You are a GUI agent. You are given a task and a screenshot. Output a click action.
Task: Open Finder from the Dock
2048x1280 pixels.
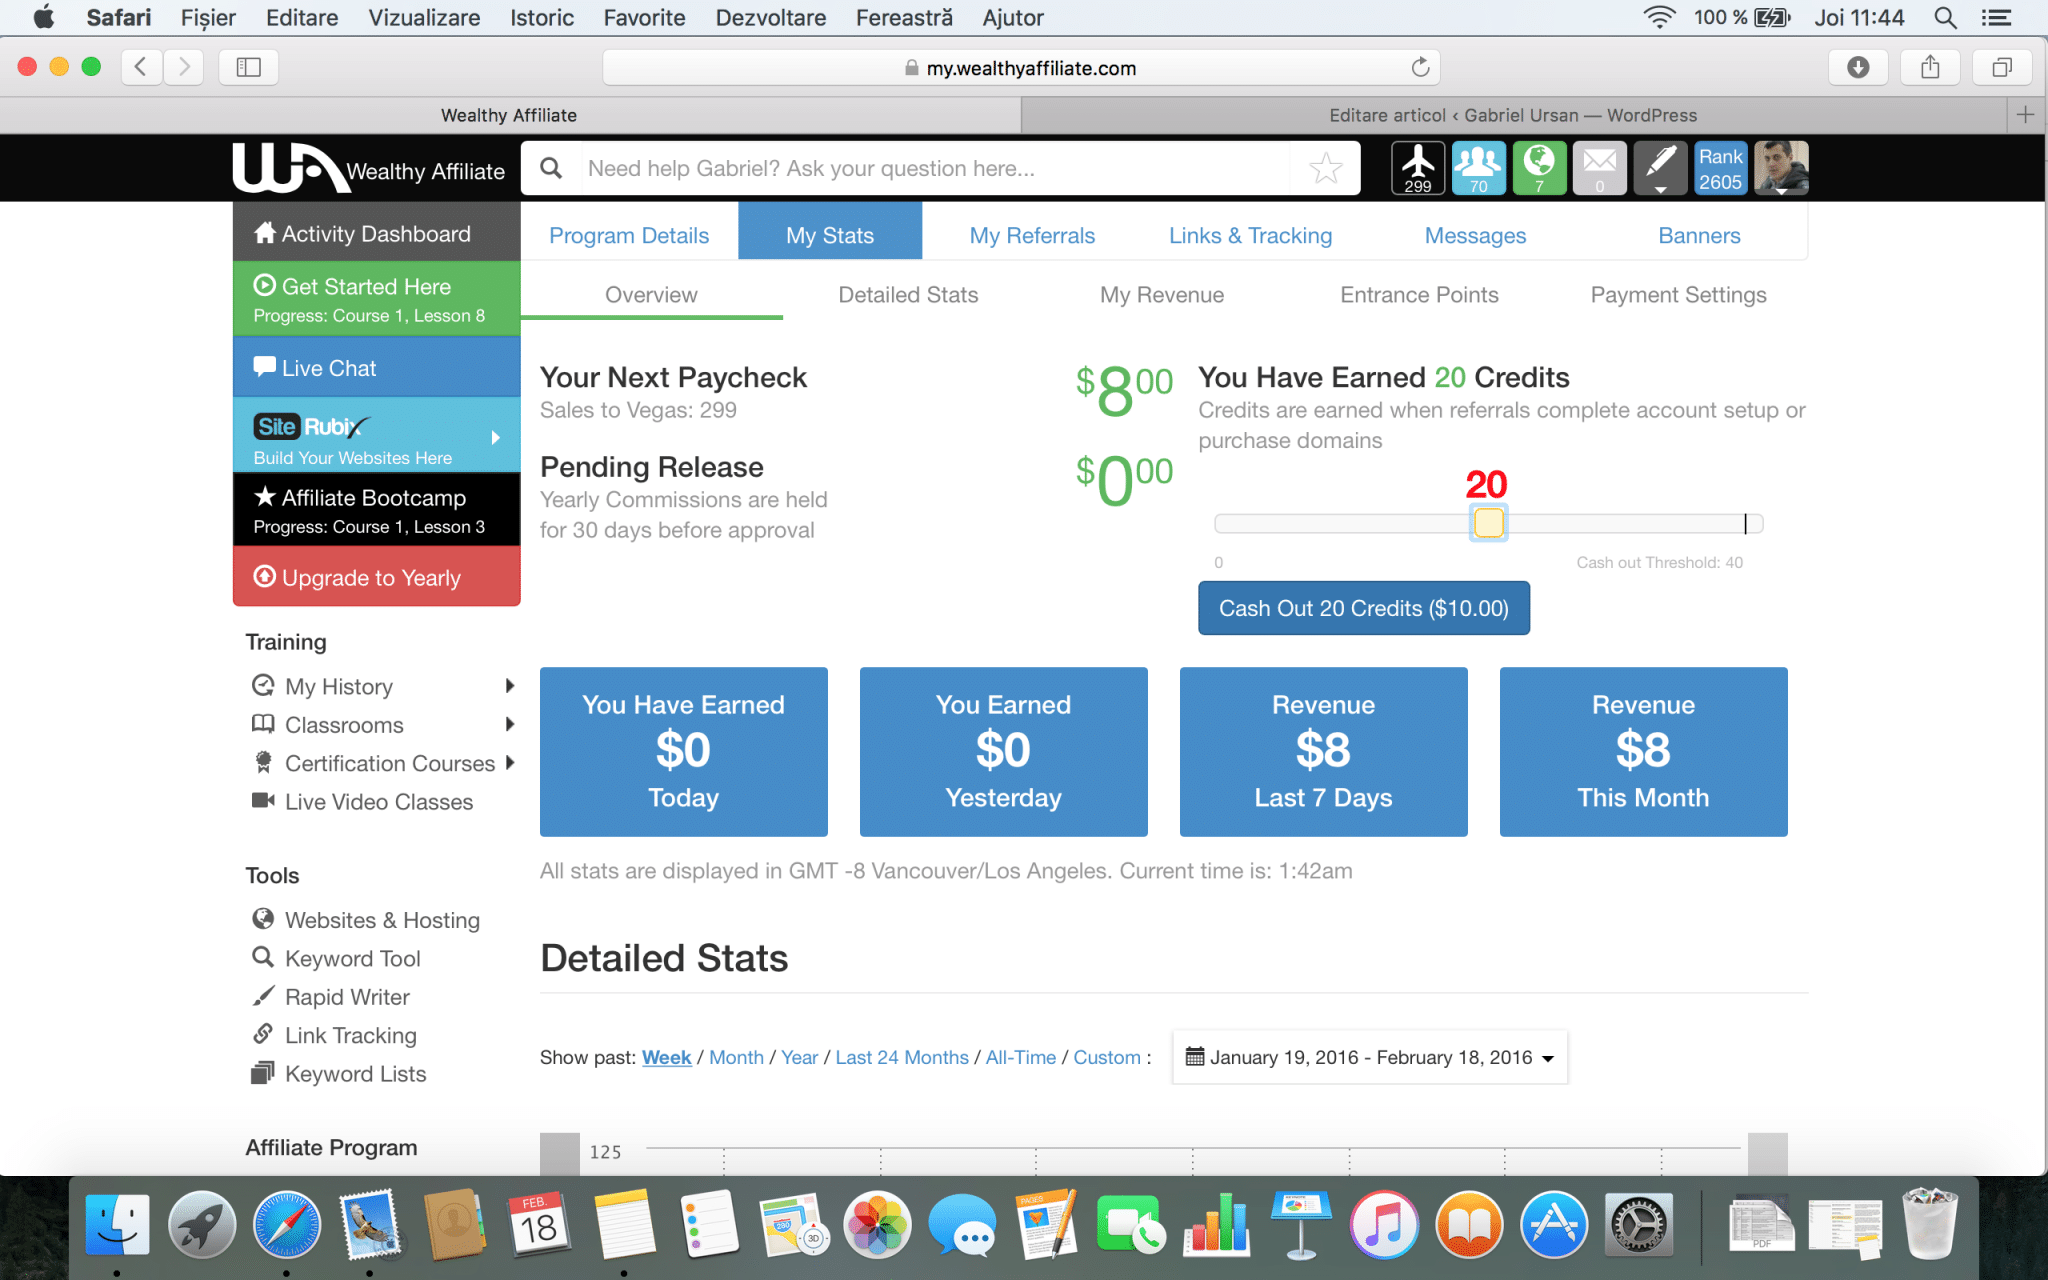117,1225
